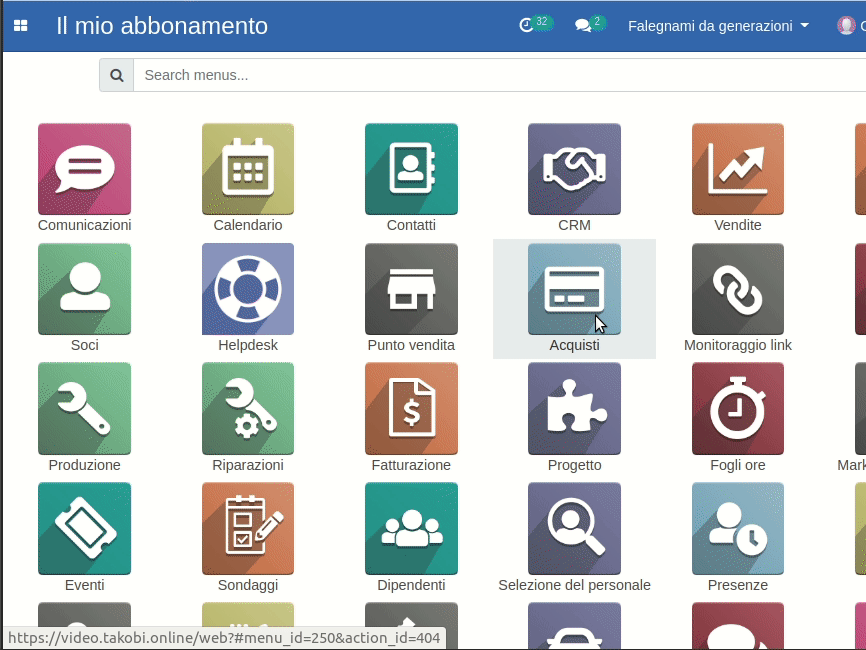Launch the Progetto puzzle app
Viewport: 866px width, 650px height.
(x=574, y=409)
